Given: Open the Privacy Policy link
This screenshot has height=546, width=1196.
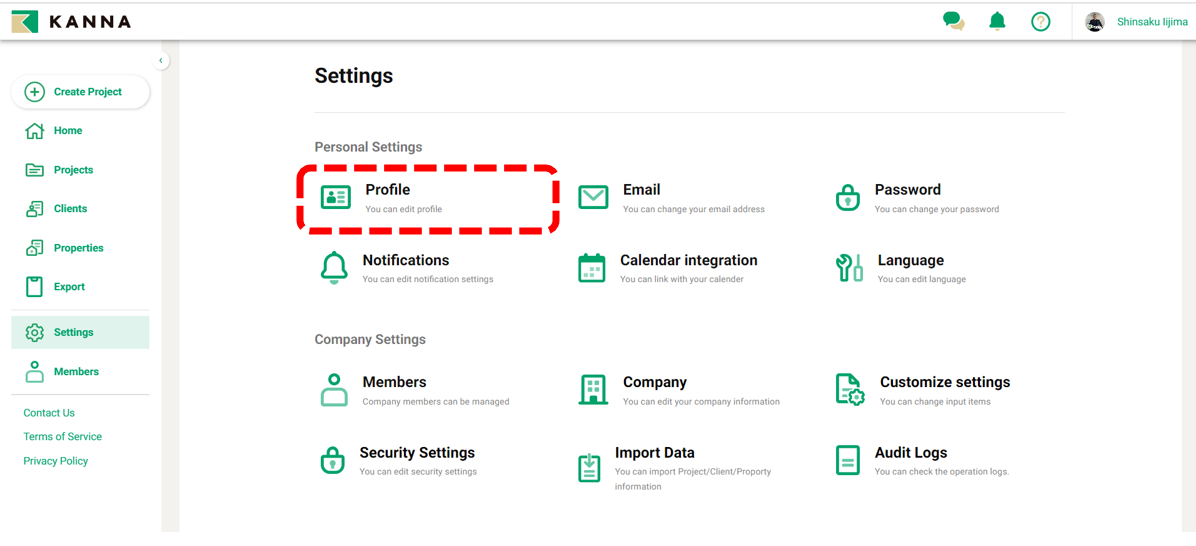Looking at the screenshot, I should (56, 461).
